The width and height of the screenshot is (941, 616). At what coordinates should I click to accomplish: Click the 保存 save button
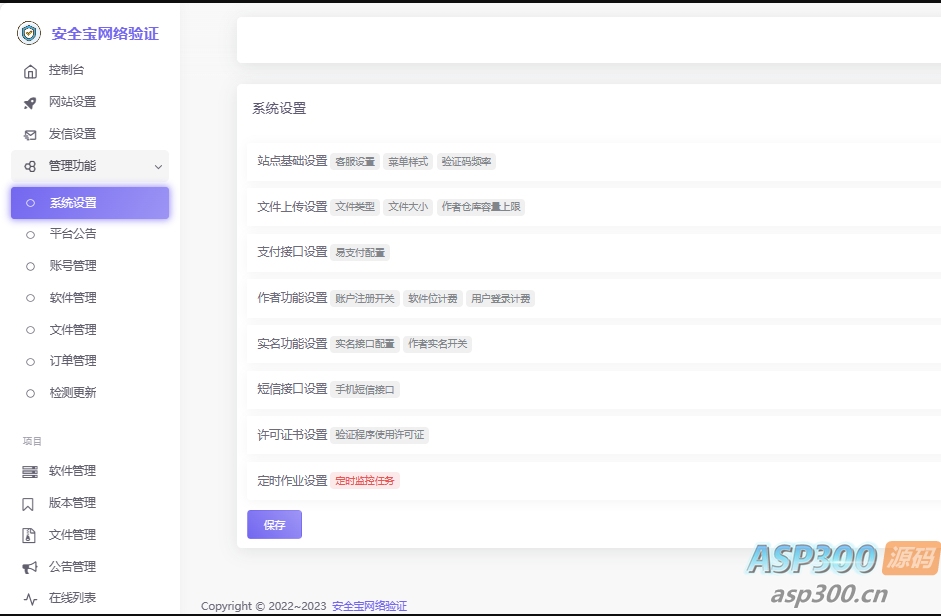pyautogui.click(x=274, y=524)
